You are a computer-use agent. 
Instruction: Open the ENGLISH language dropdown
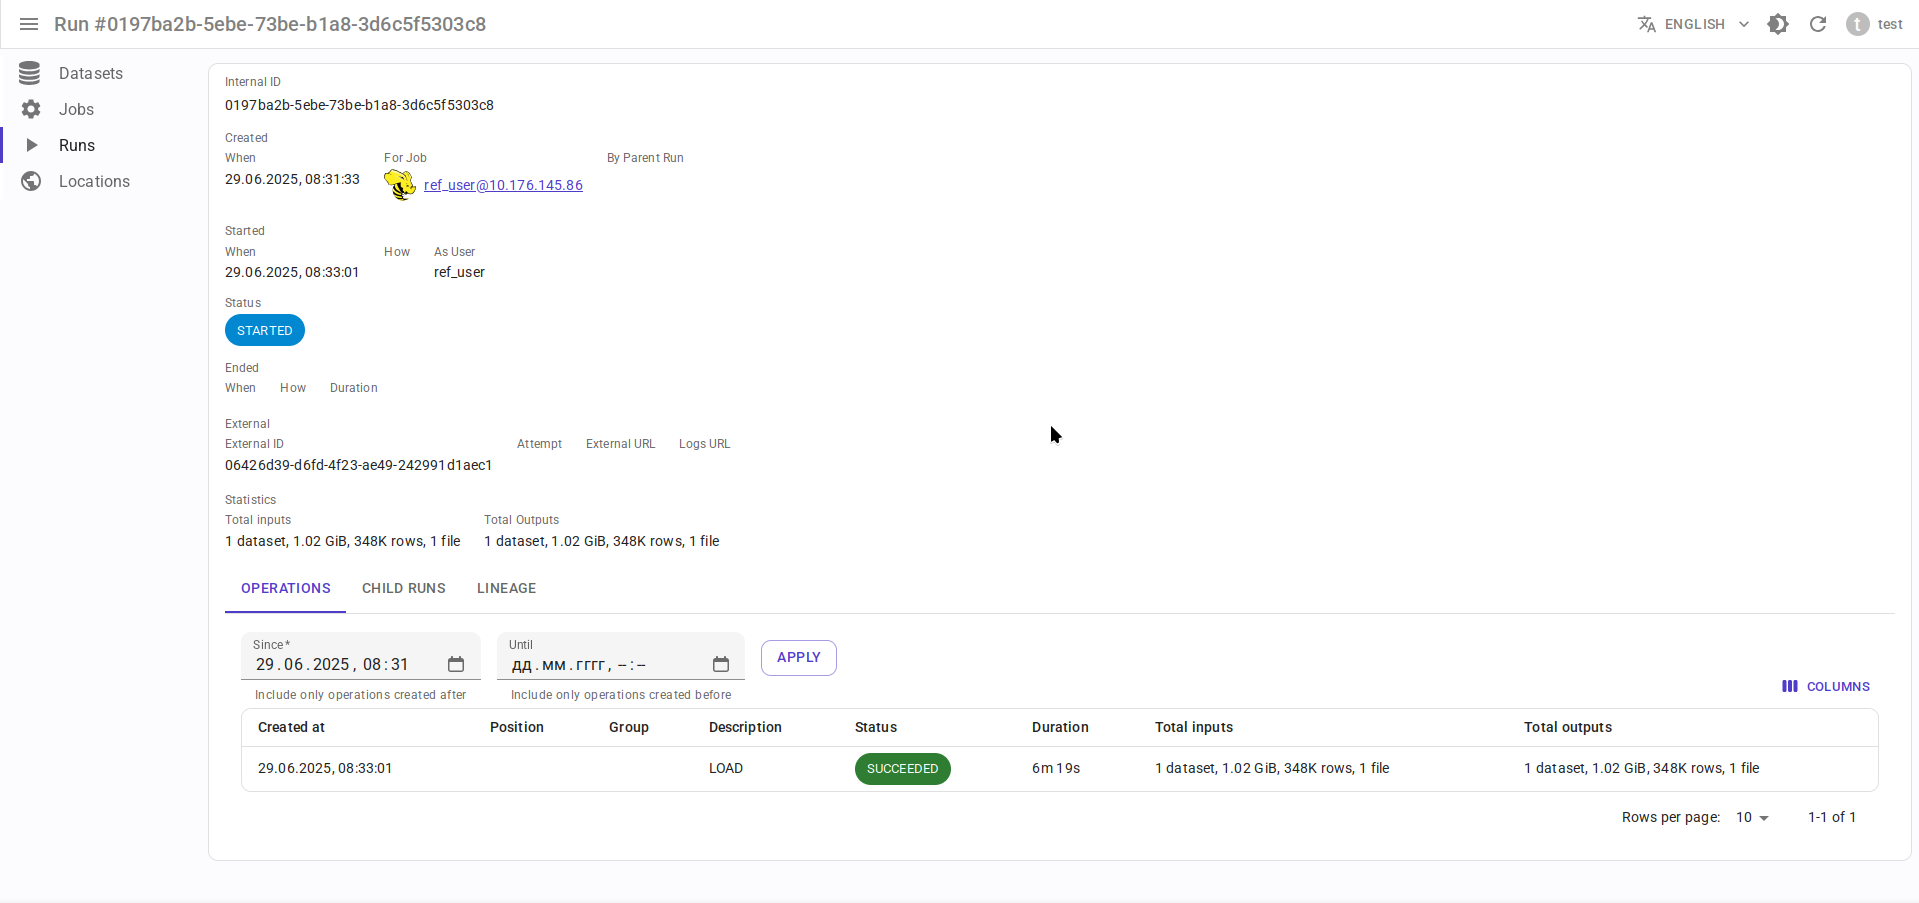[x=1693, y=24]
